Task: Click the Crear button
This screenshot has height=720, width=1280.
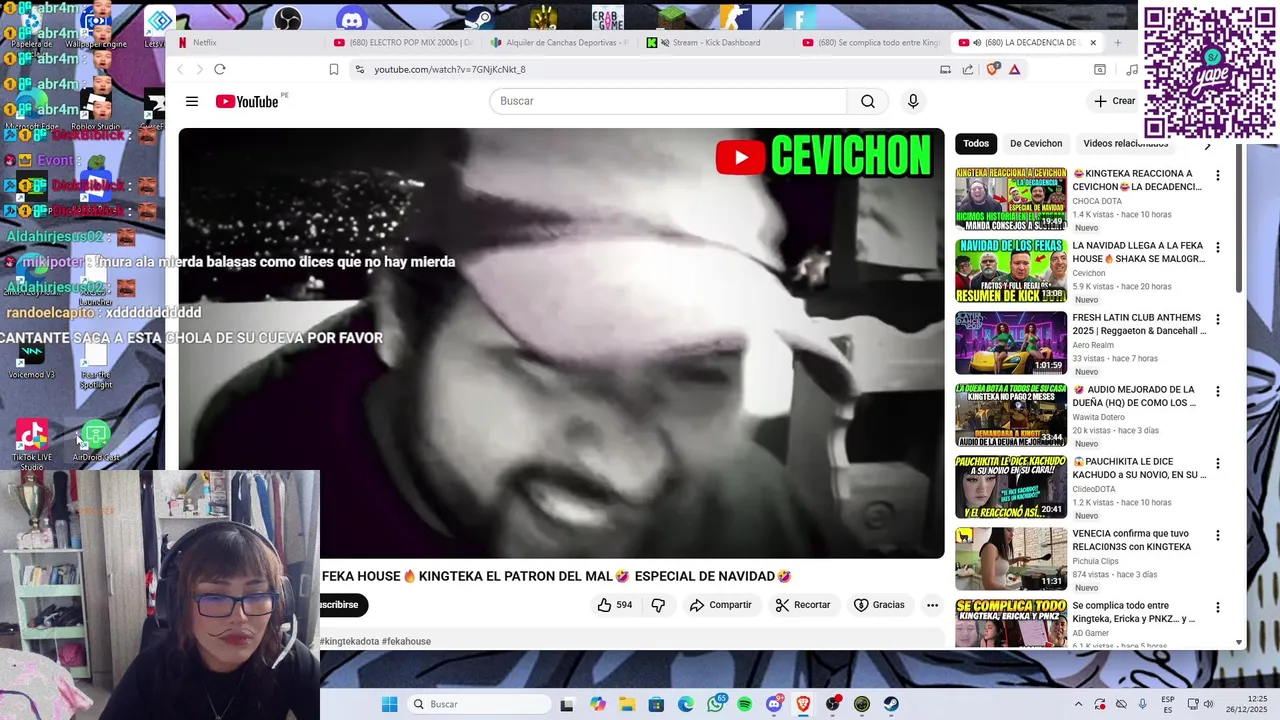Action: 1114,101
